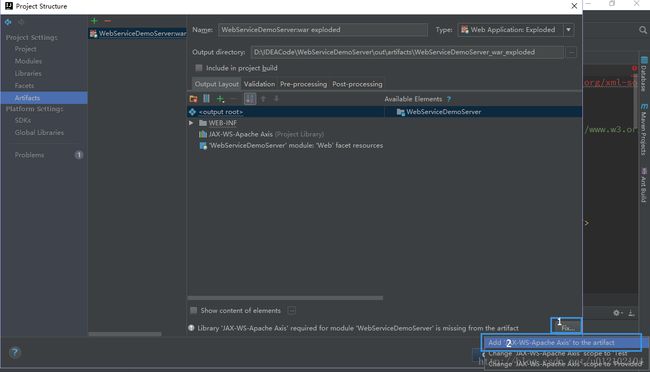Open Modules settings
650x372 pixels.
point(28,61)
